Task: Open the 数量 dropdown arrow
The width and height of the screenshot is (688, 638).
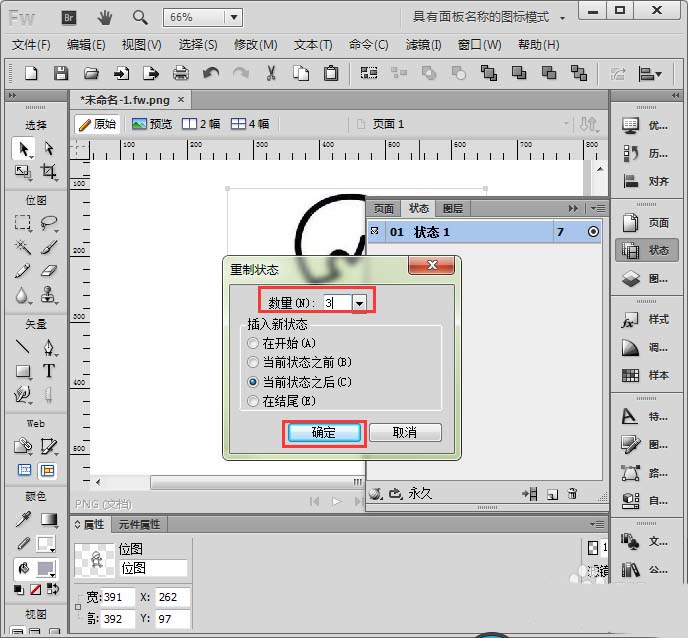Action: [x=360, y=302]
